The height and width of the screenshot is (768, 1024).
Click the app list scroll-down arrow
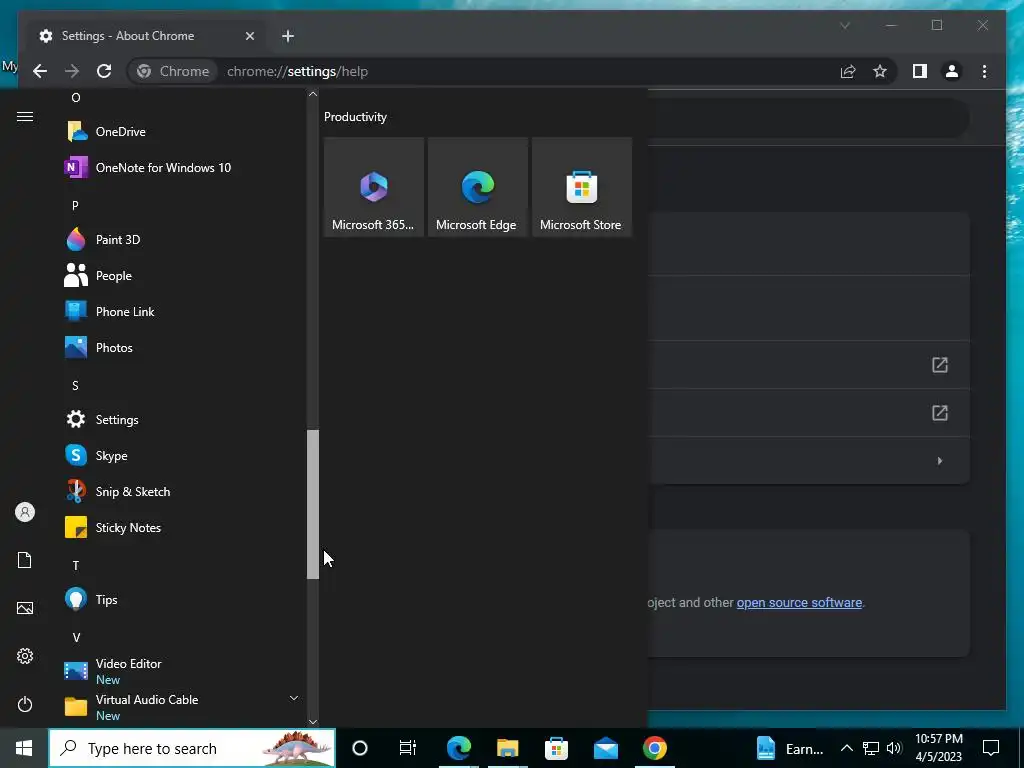pyautogui.click(x=313, y=722)
